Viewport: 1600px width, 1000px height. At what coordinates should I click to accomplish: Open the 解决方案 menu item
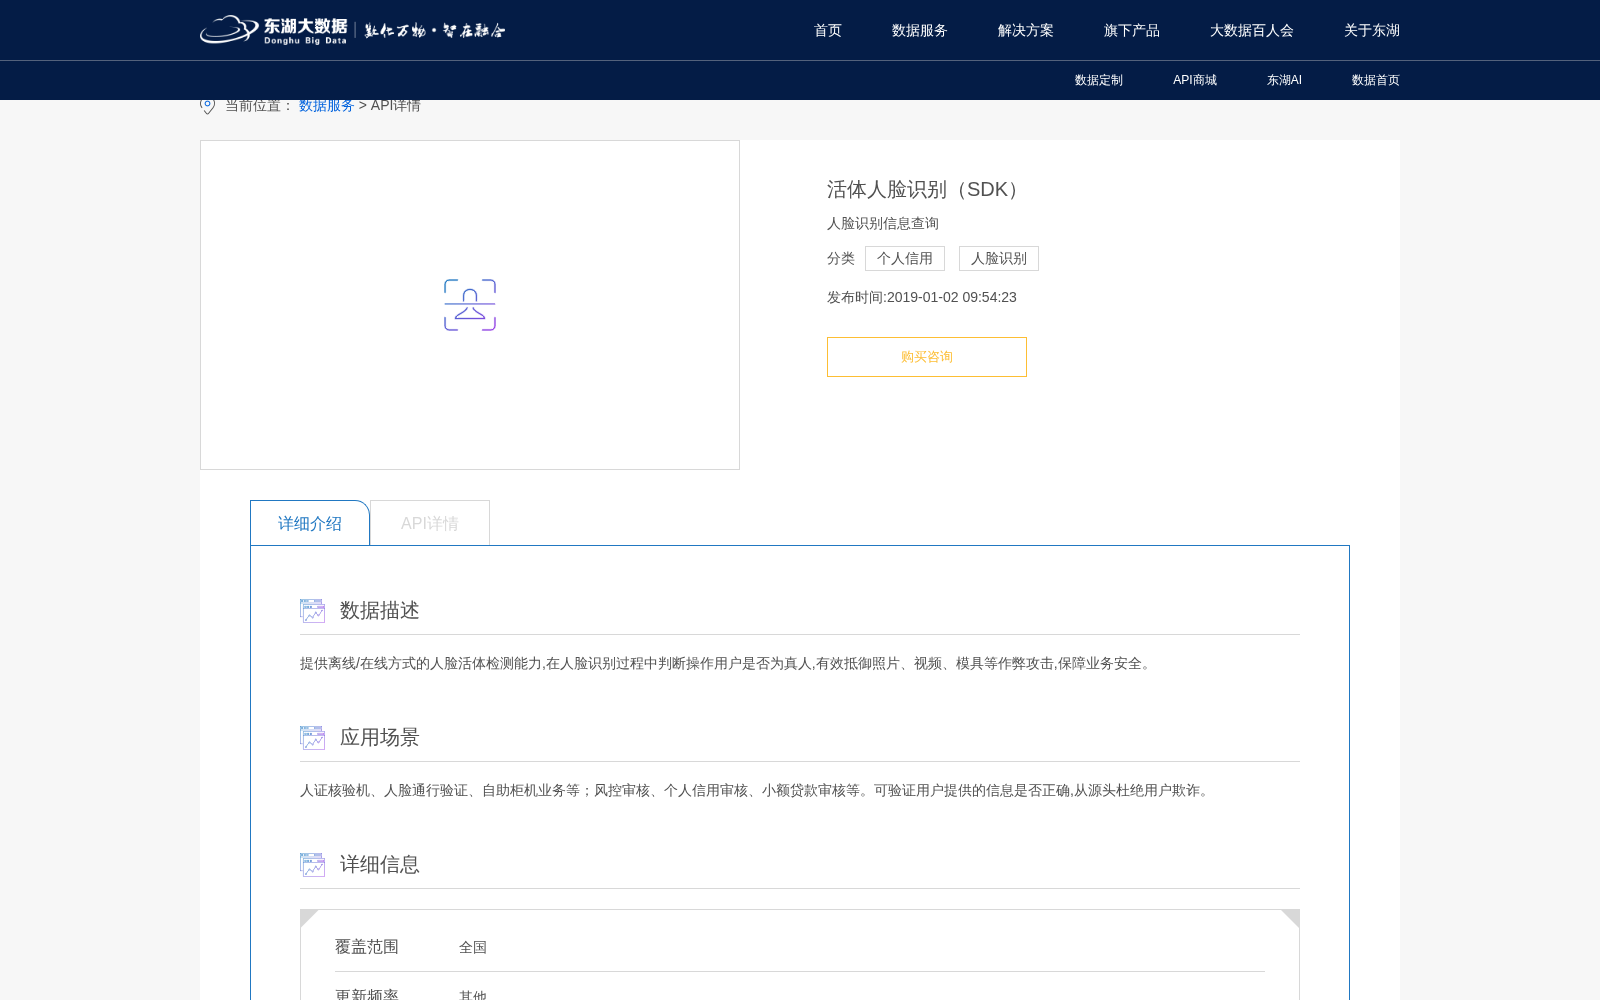pos(1026,30)
